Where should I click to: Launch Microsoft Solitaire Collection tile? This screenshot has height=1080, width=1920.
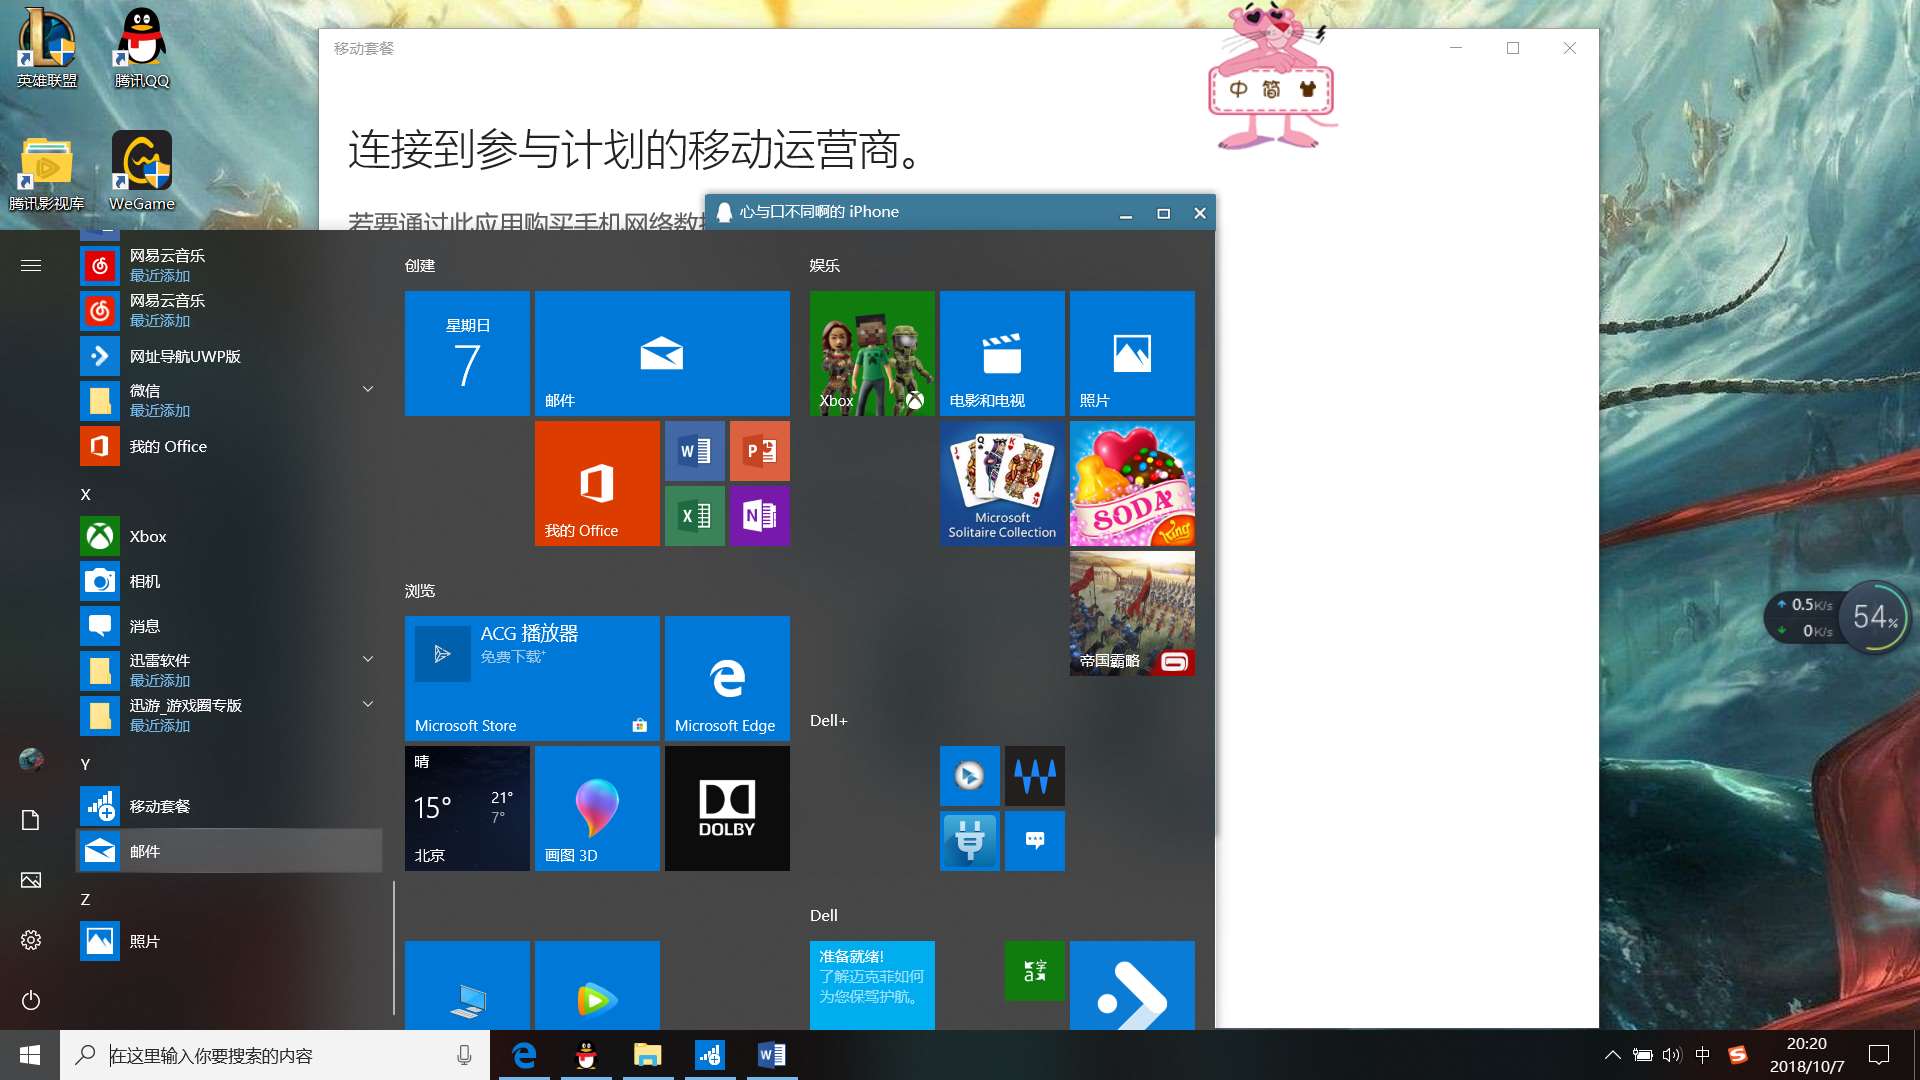coord(1002,483)
